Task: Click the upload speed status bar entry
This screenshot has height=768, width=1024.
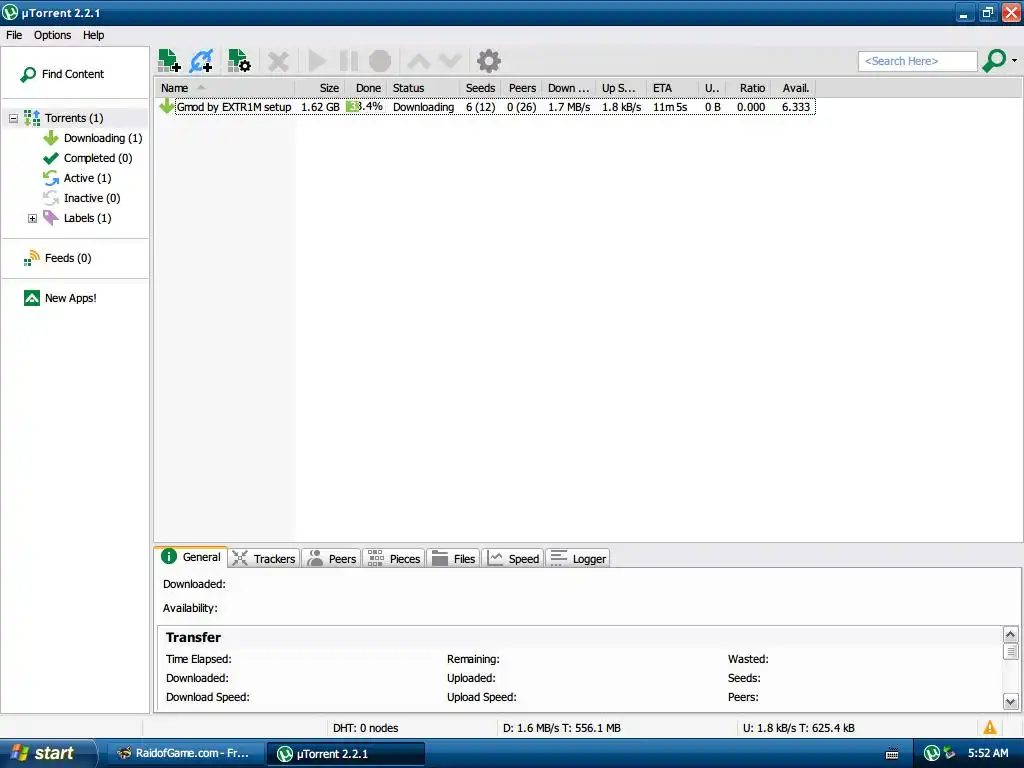Action: tap(799, 728)
